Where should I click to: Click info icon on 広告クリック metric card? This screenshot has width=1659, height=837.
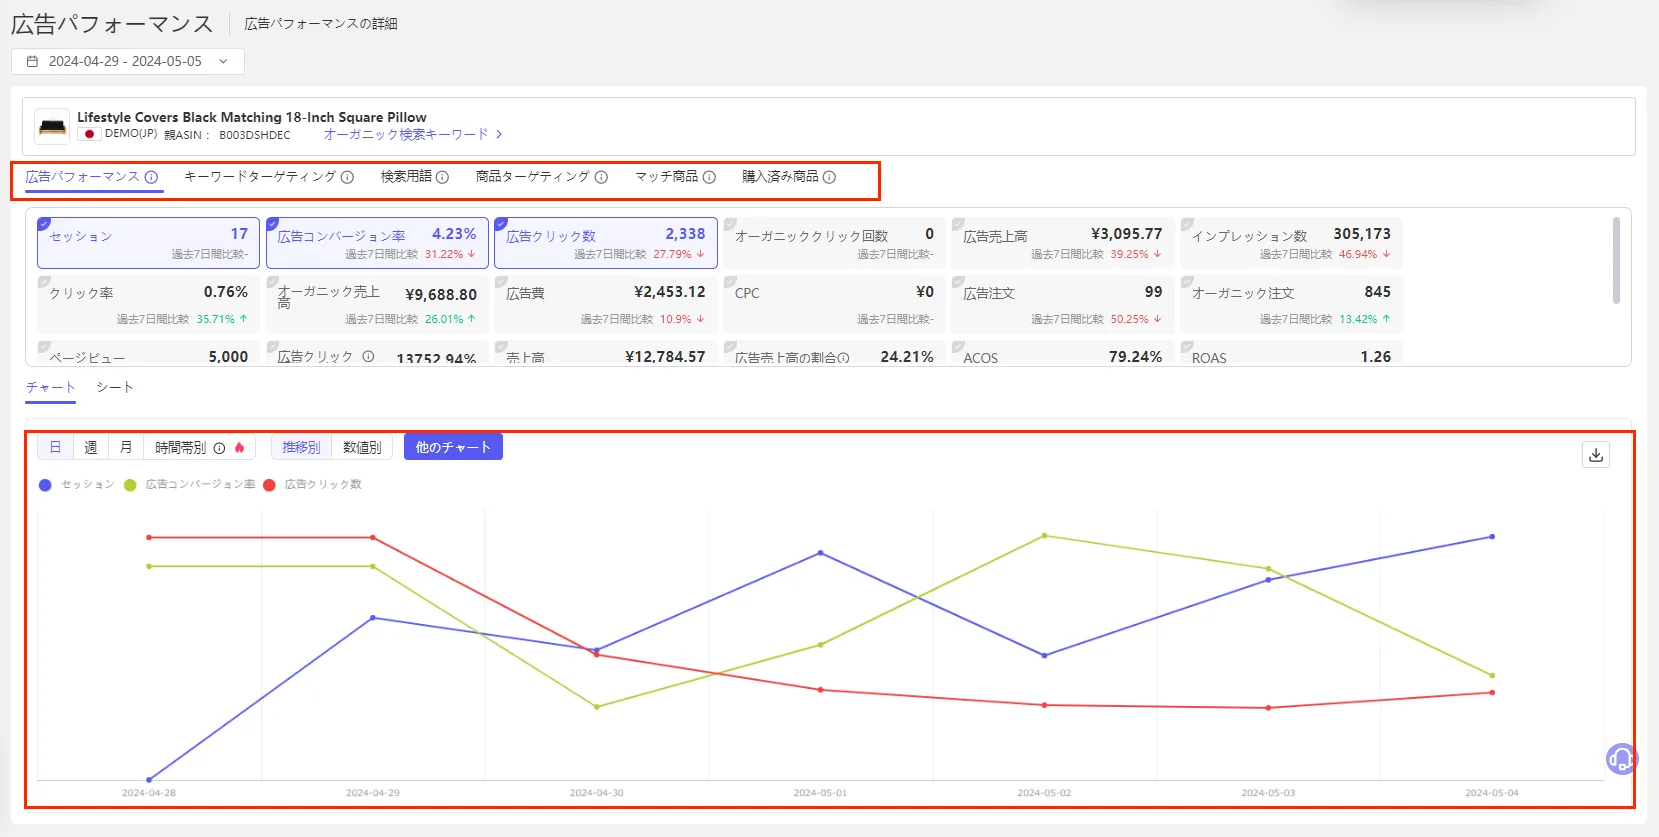pos(368,357)
